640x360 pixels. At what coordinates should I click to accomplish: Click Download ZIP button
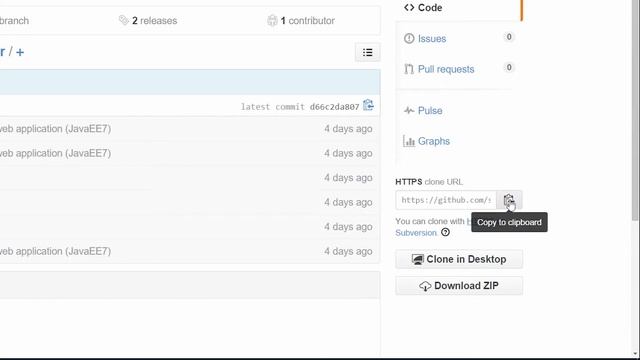459,286
